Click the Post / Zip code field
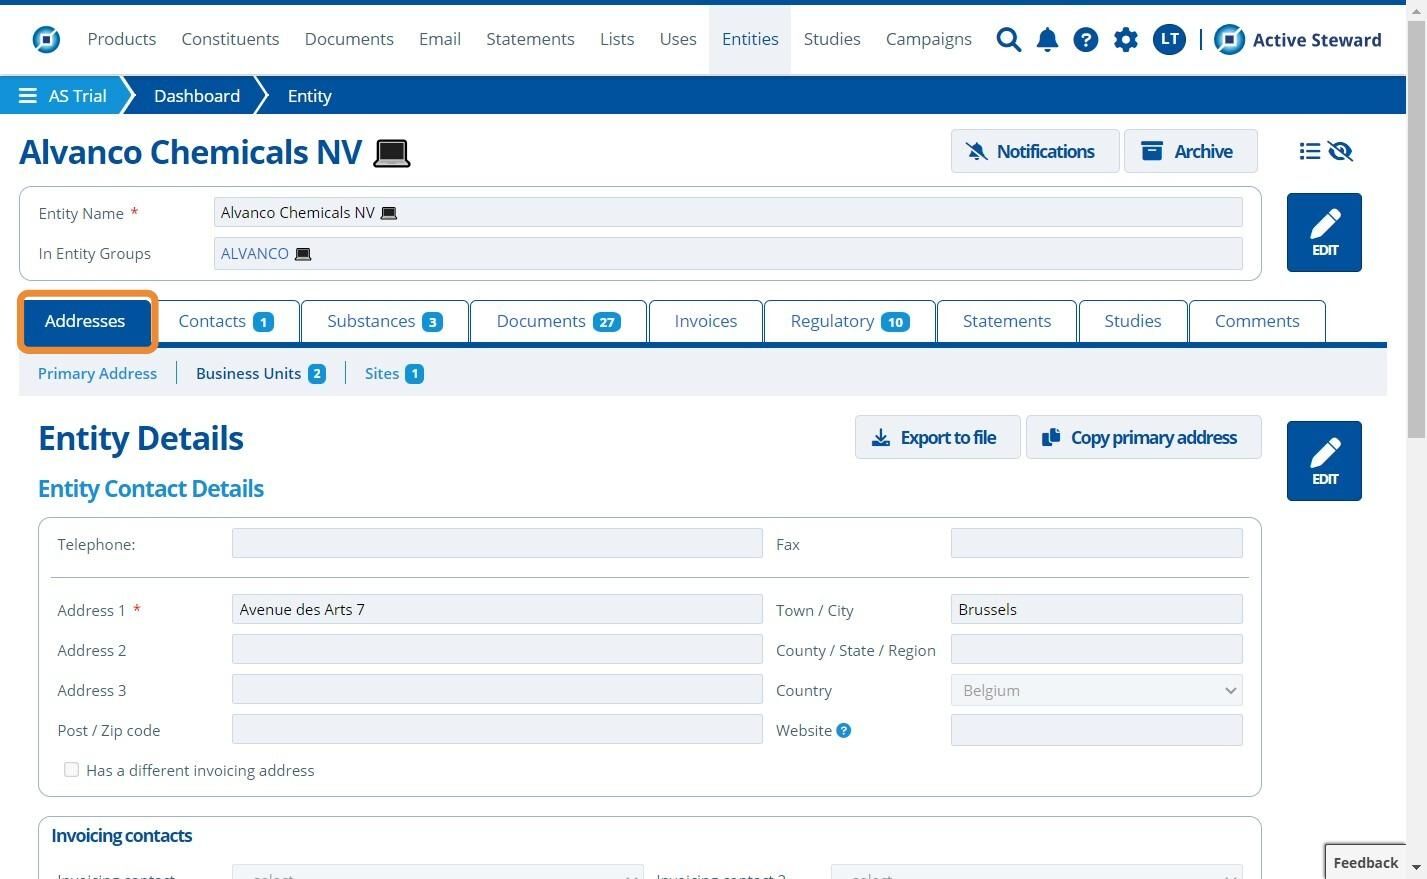1427x879 pixels. [x=497, y=729]
